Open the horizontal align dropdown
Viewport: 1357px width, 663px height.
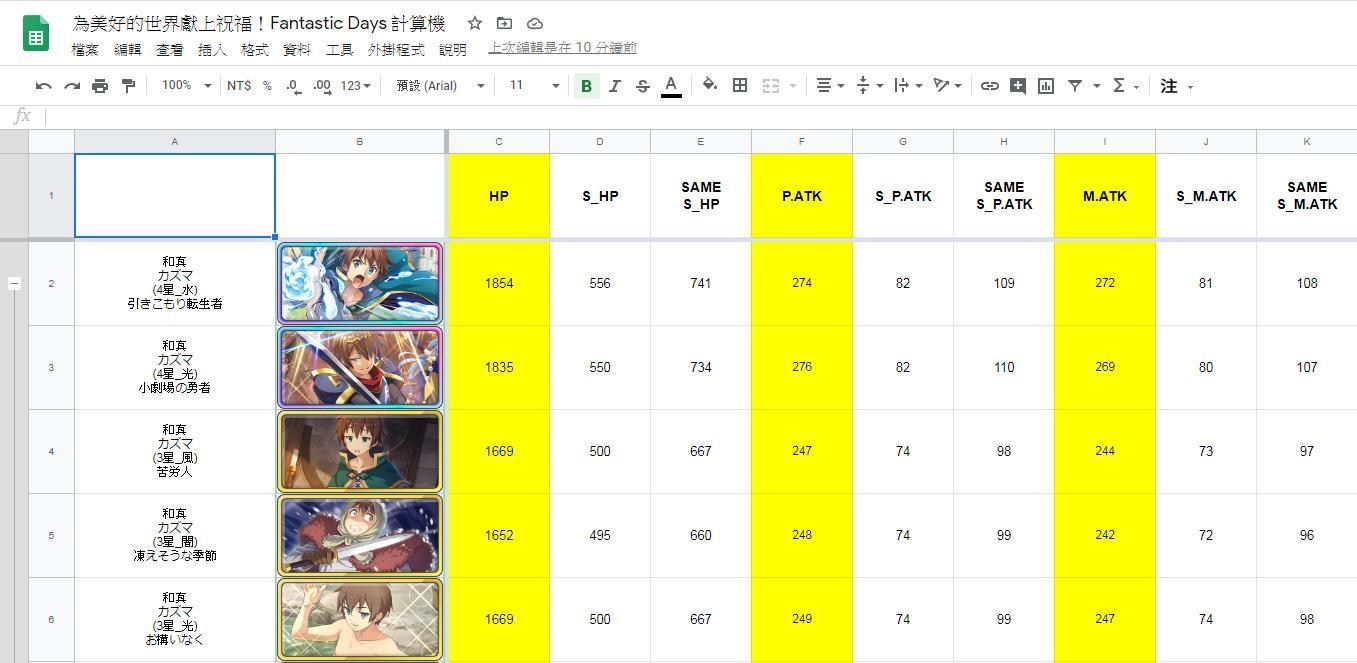[x=830, y=86]
